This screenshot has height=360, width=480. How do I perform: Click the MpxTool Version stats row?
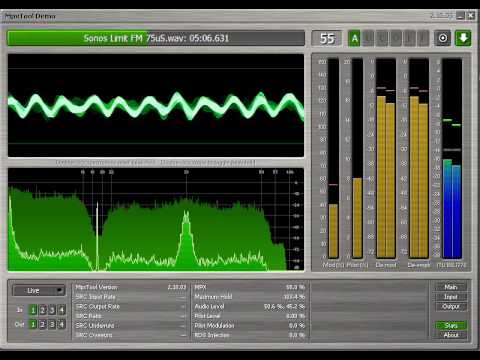[x=131, y=287]
